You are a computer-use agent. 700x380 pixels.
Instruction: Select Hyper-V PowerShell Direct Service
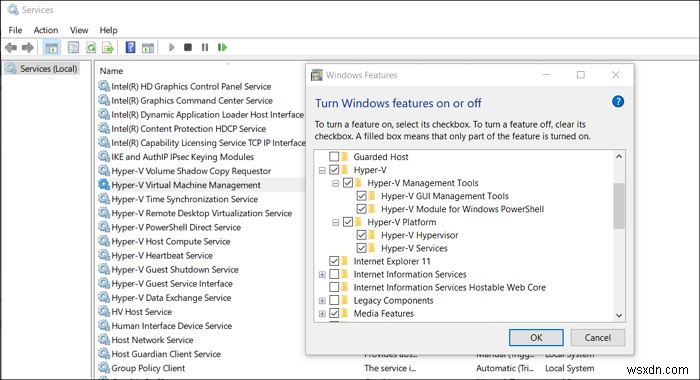click(x=176, y=227)
